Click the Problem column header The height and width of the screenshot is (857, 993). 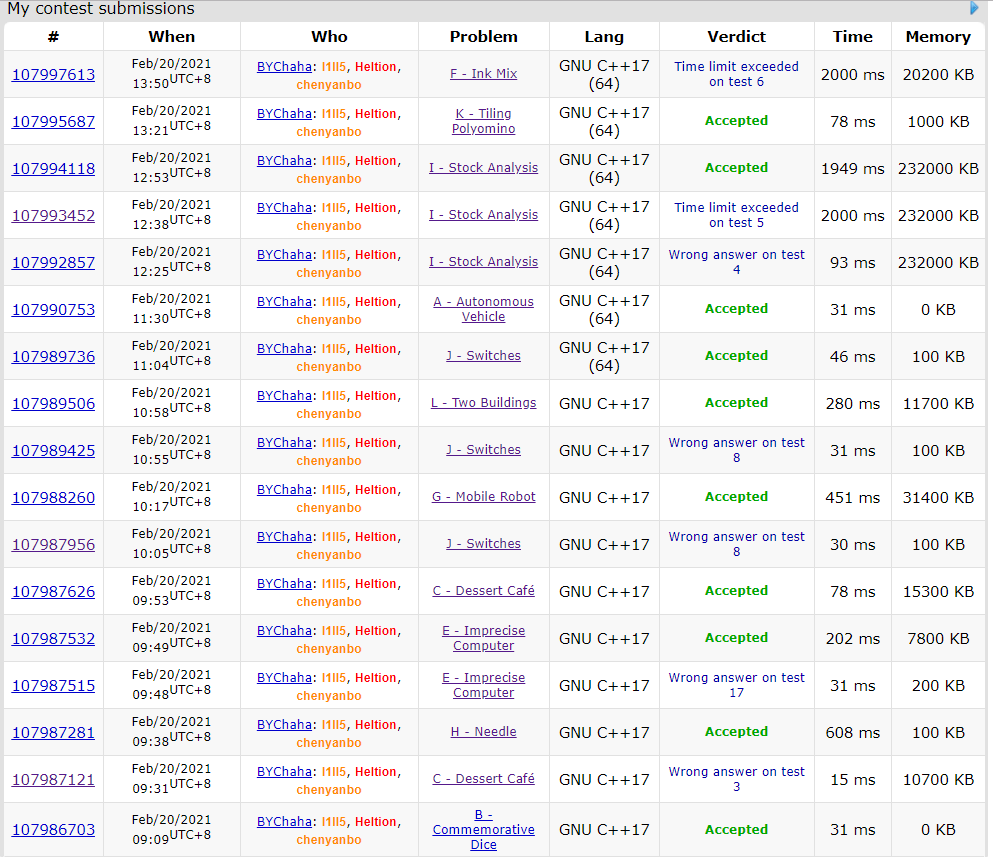pyautogui.click(x=484, y=37)
